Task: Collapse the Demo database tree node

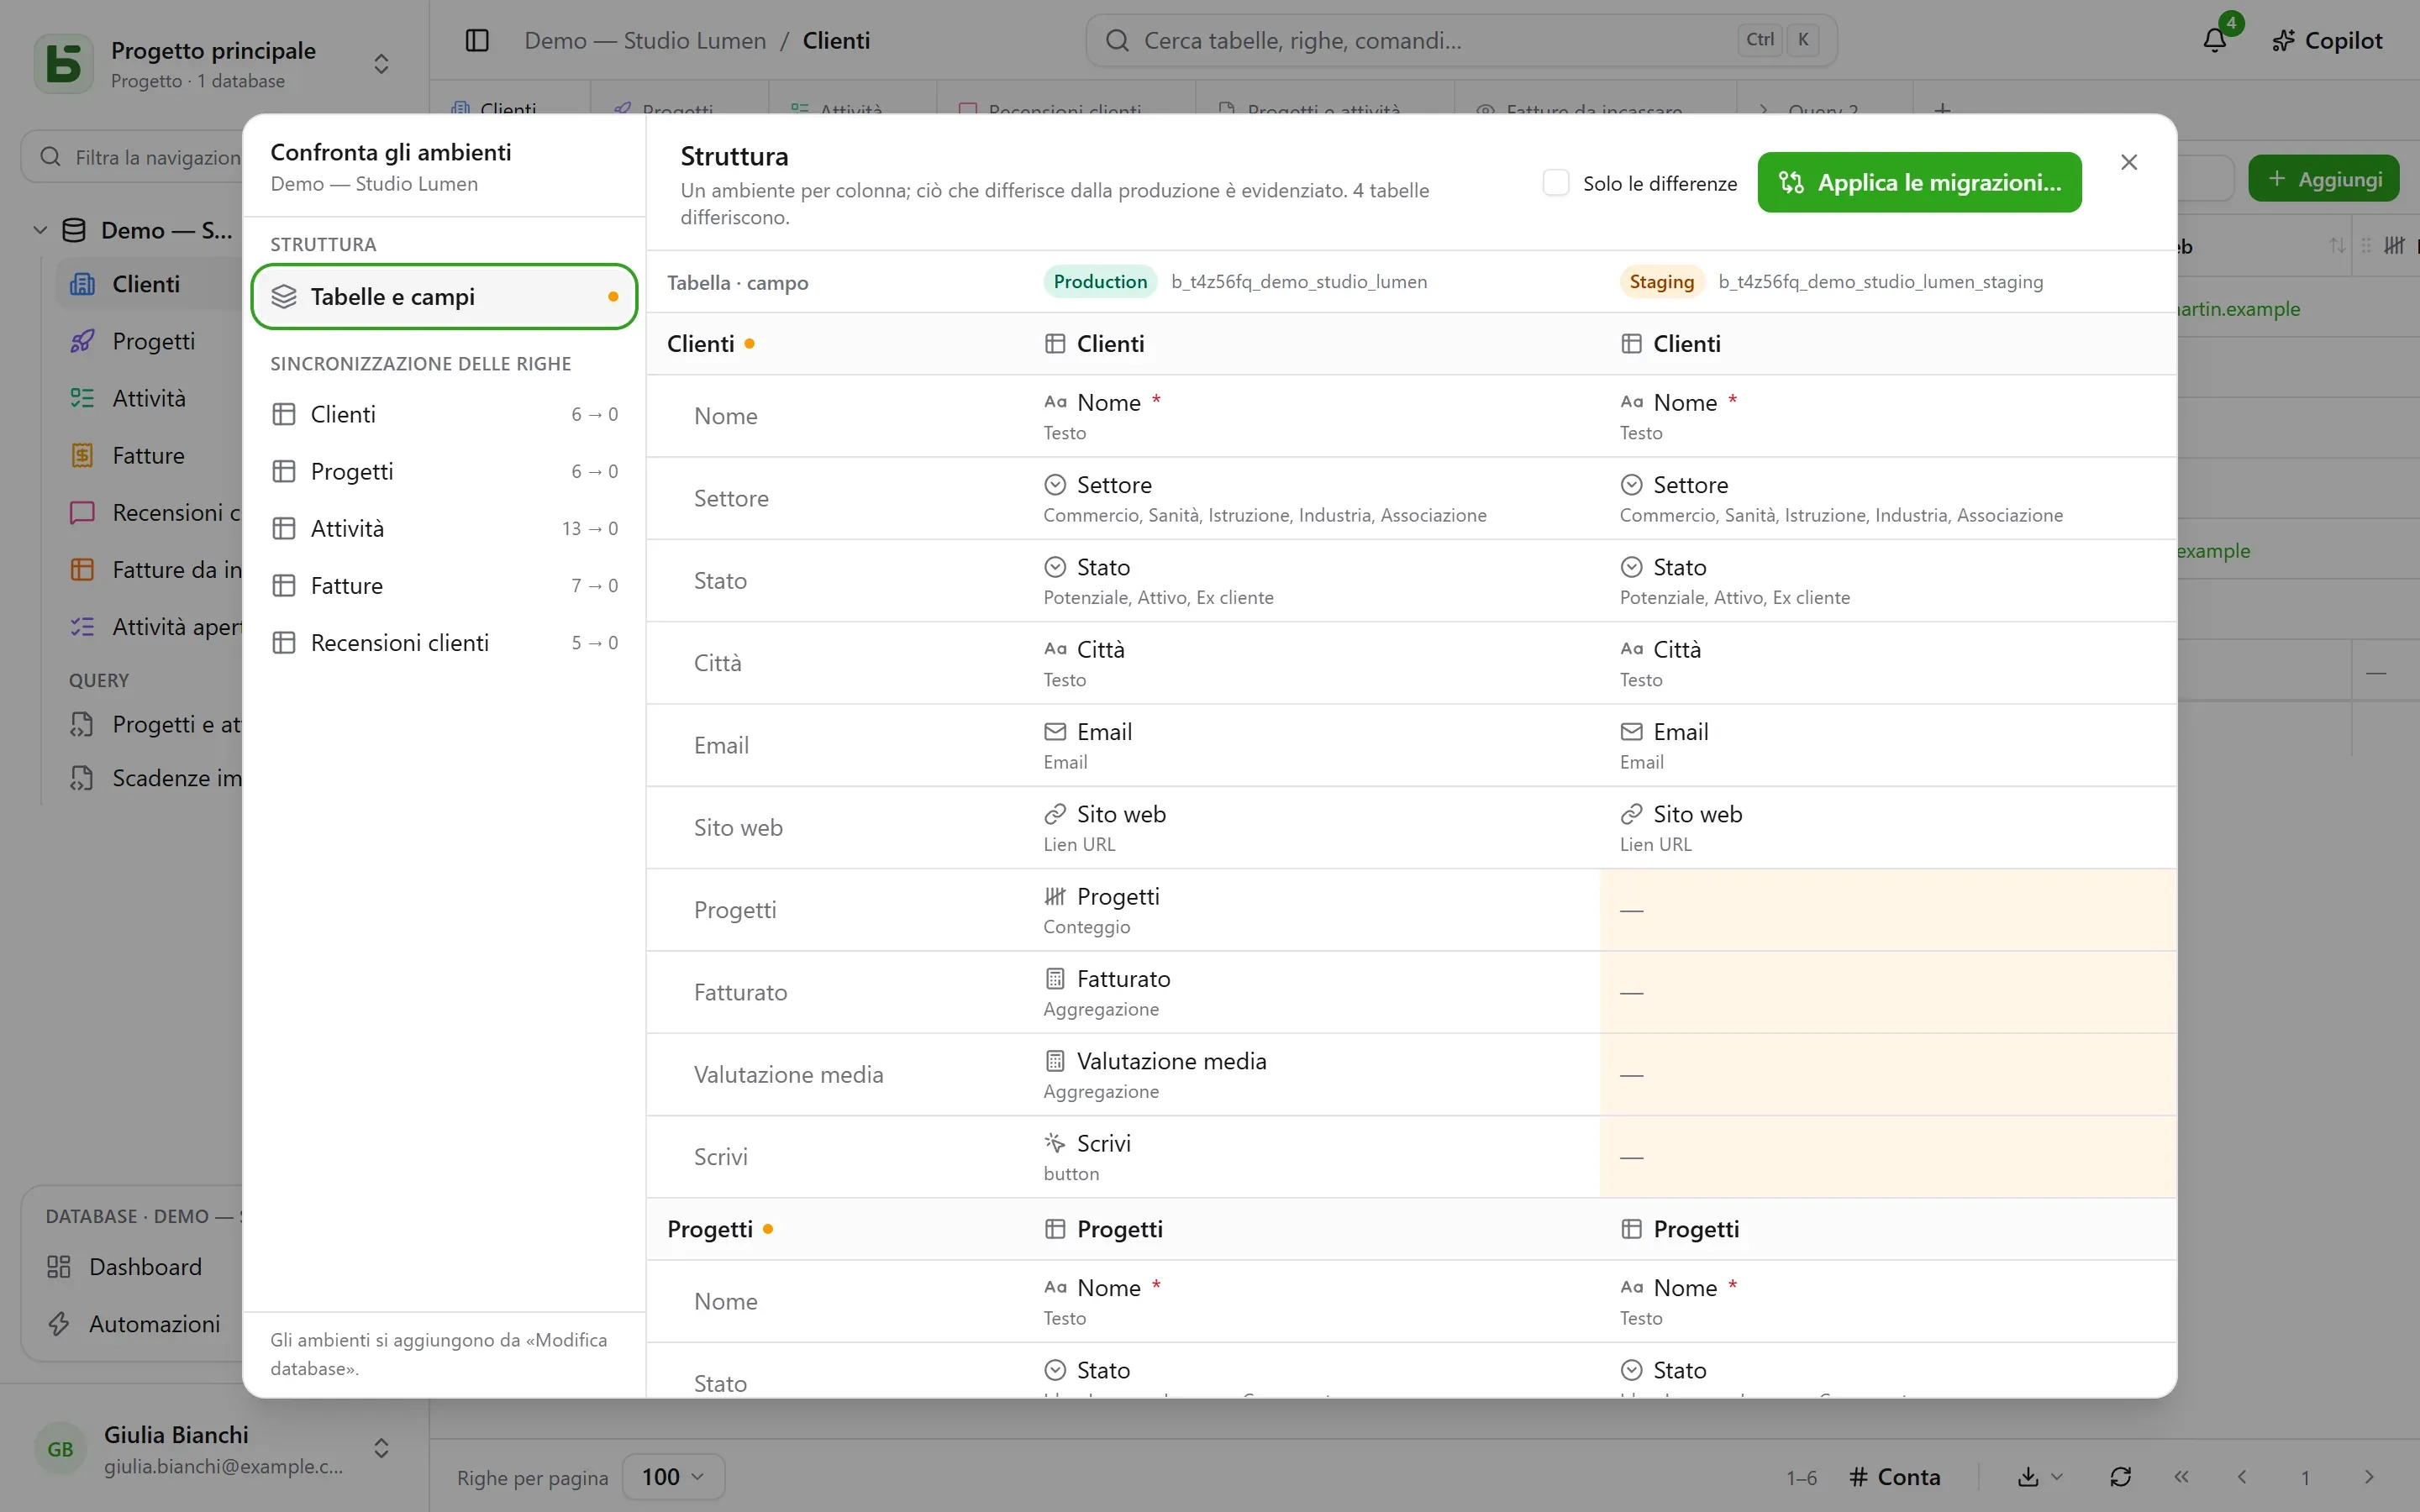Action: 40,230
